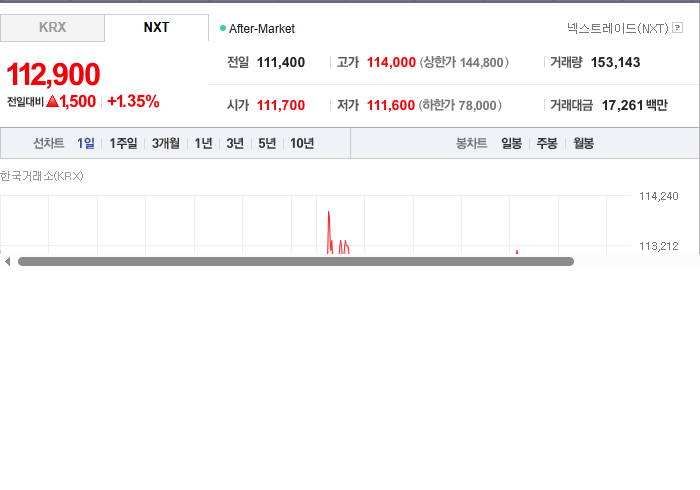Show the 일봉 daily candle chart
Image resolution: width=700 pixels, height=490 pixels.
(x=511, y=143)
